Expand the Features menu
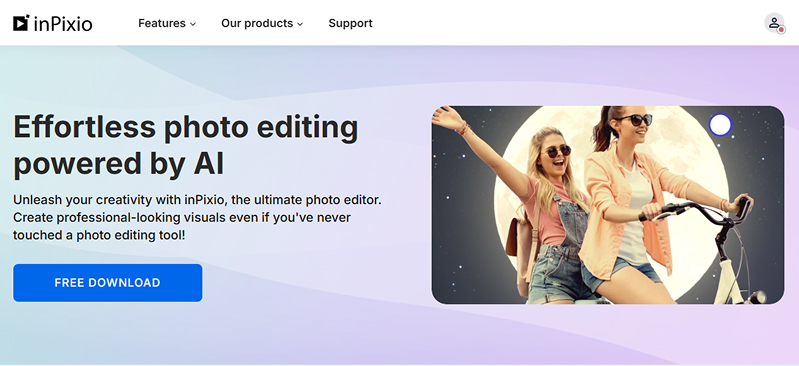This screenshot has width=799, height=366. [x=167, y=23]
